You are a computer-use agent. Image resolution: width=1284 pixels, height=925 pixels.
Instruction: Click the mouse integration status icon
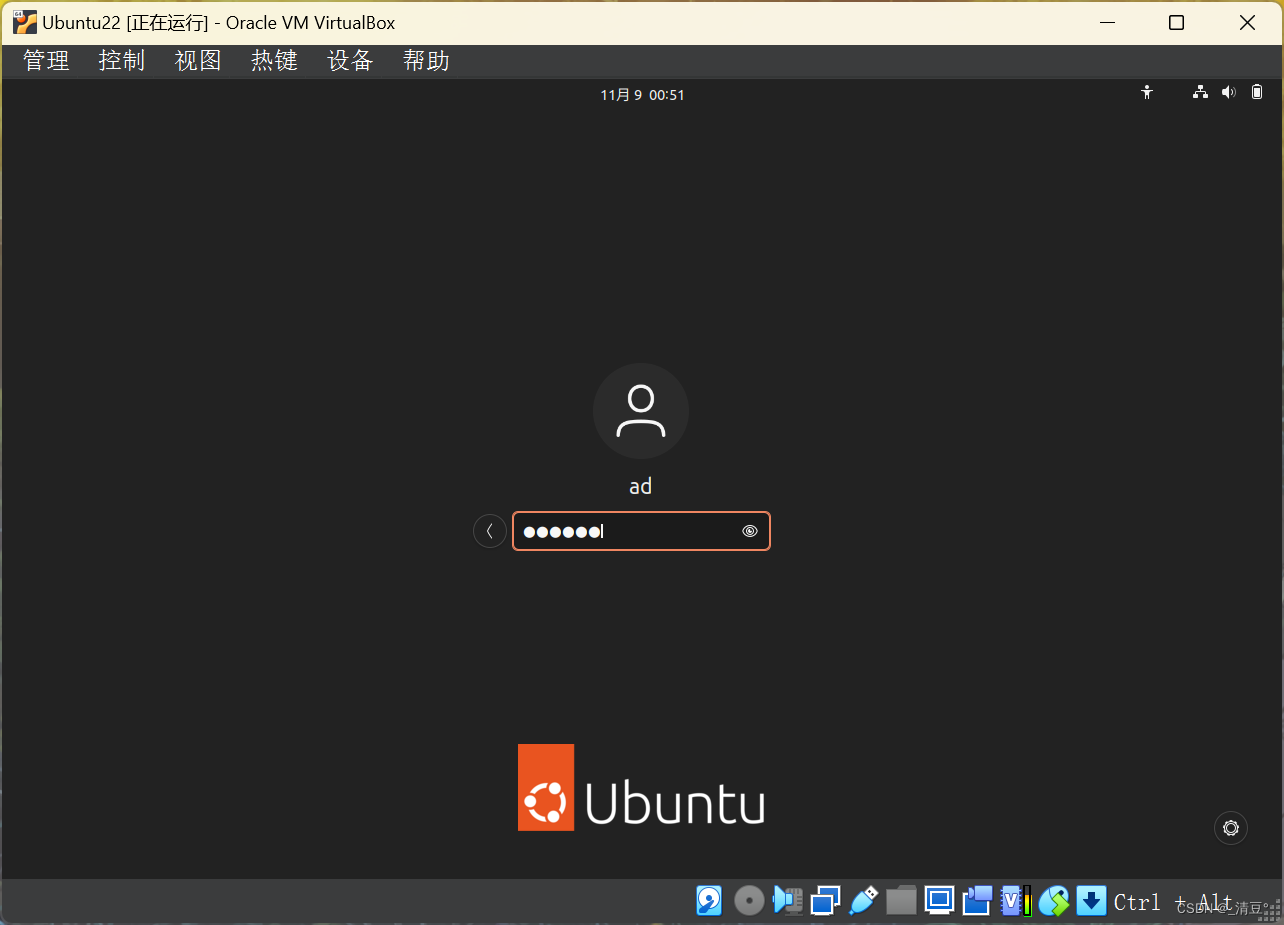[1054, 901]
